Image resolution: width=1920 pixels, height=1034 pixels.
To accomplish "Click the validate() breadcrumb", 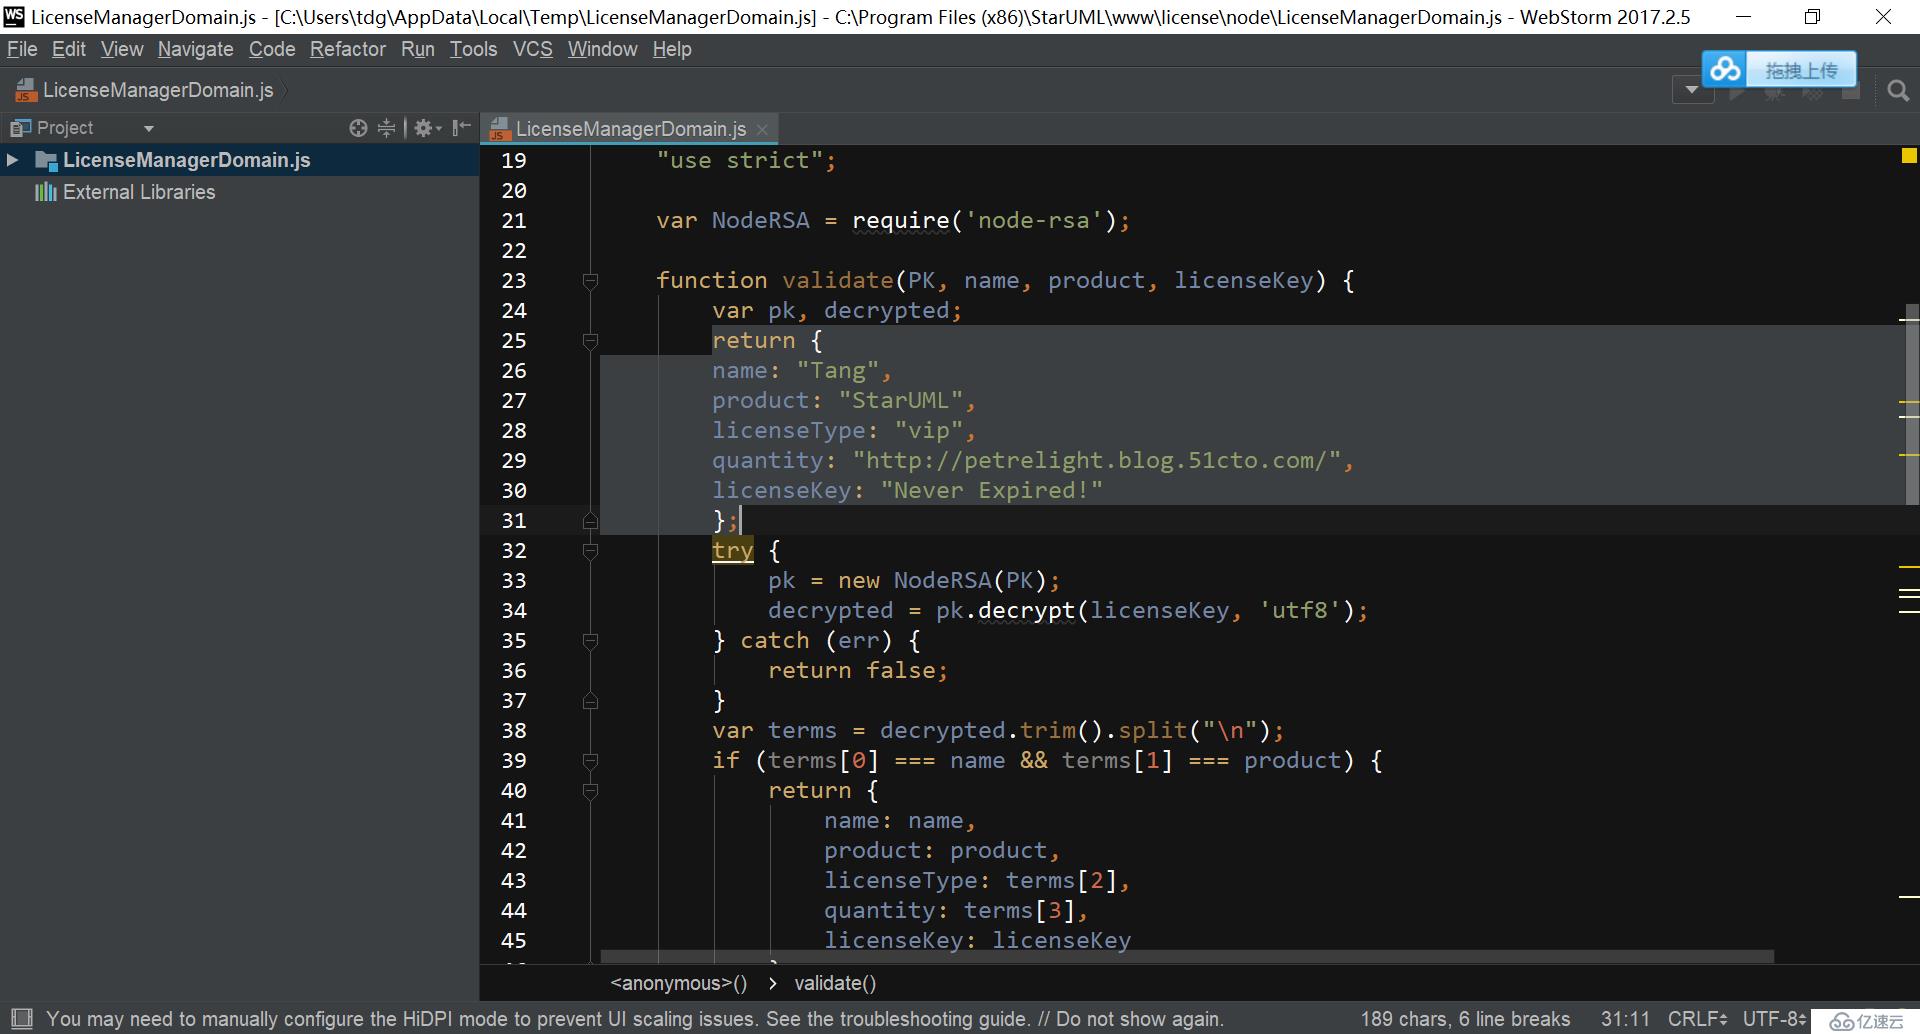I will coord(835,983).
